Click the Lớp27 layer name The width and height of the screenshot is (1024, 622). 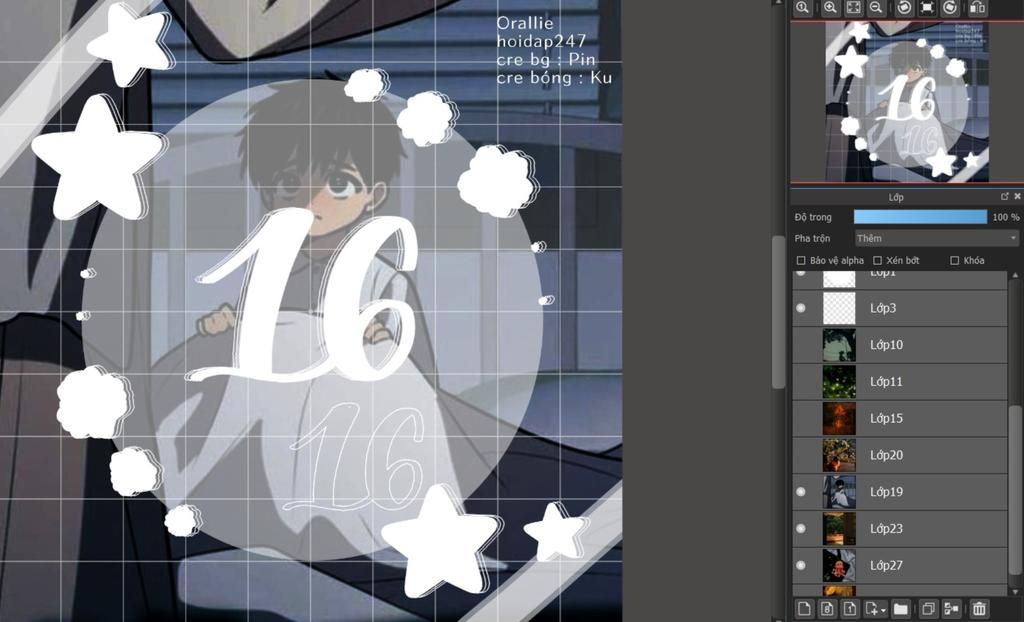click(x=886, y=566)
